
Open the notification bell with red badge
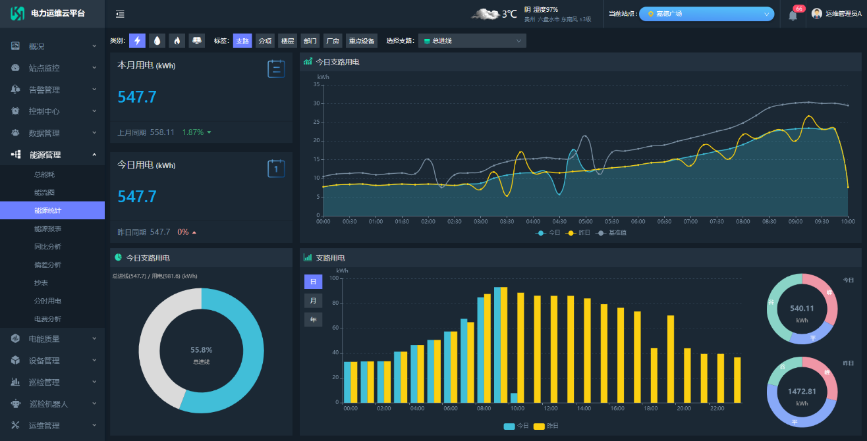pyautogui.click(x=793, y=15)
